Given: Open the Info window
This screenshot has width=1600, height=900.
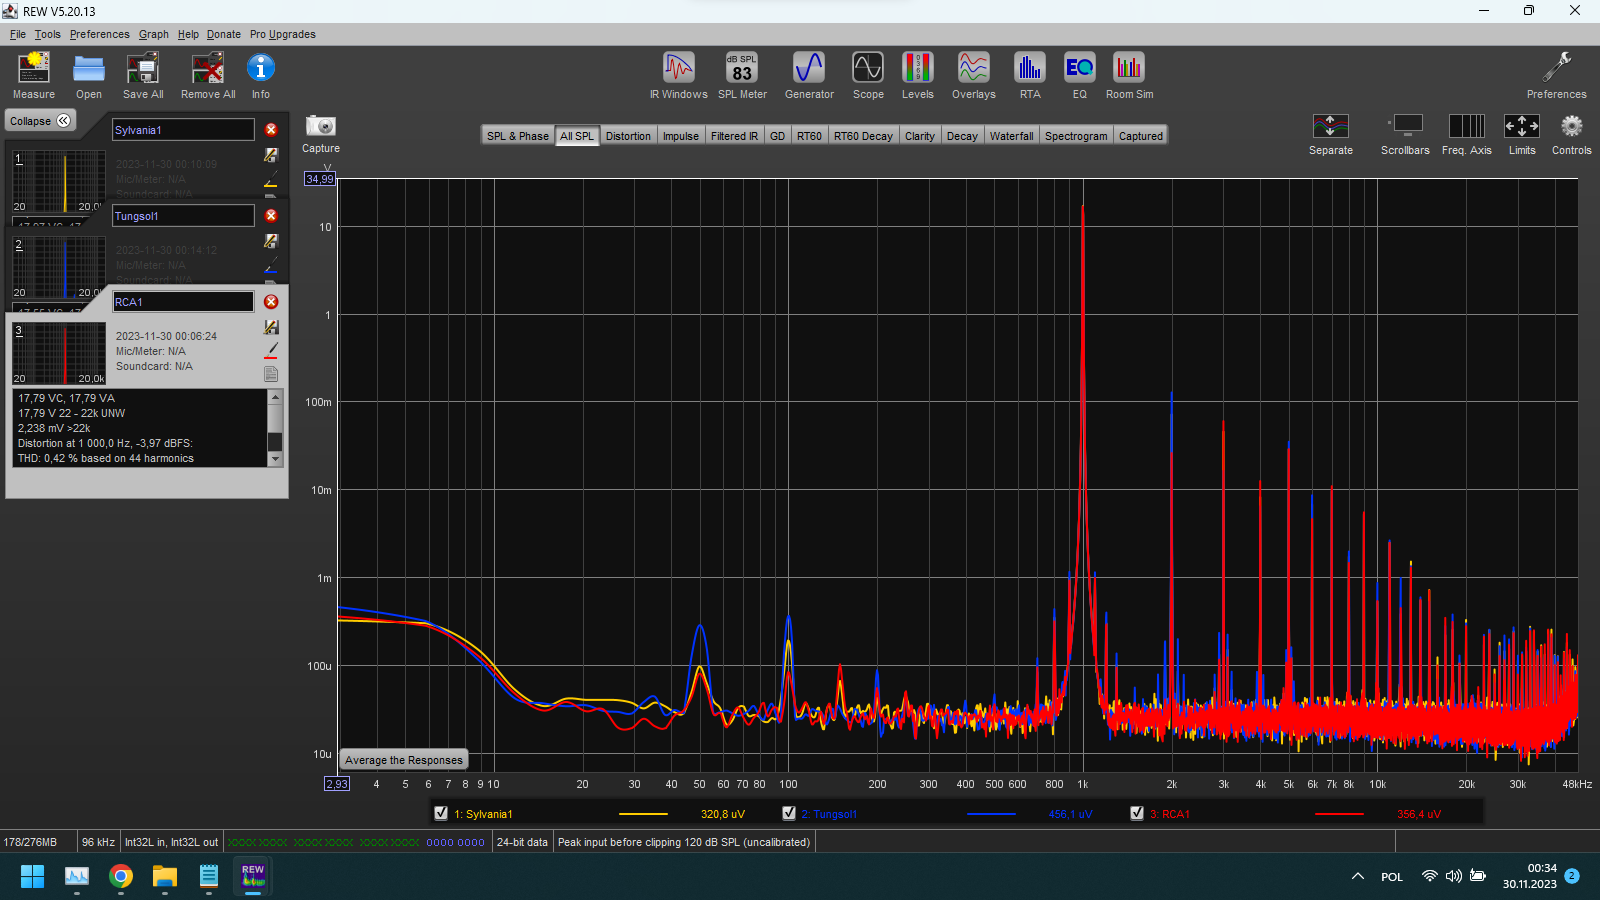Looking at the screenshot, I should pos(261,76).
